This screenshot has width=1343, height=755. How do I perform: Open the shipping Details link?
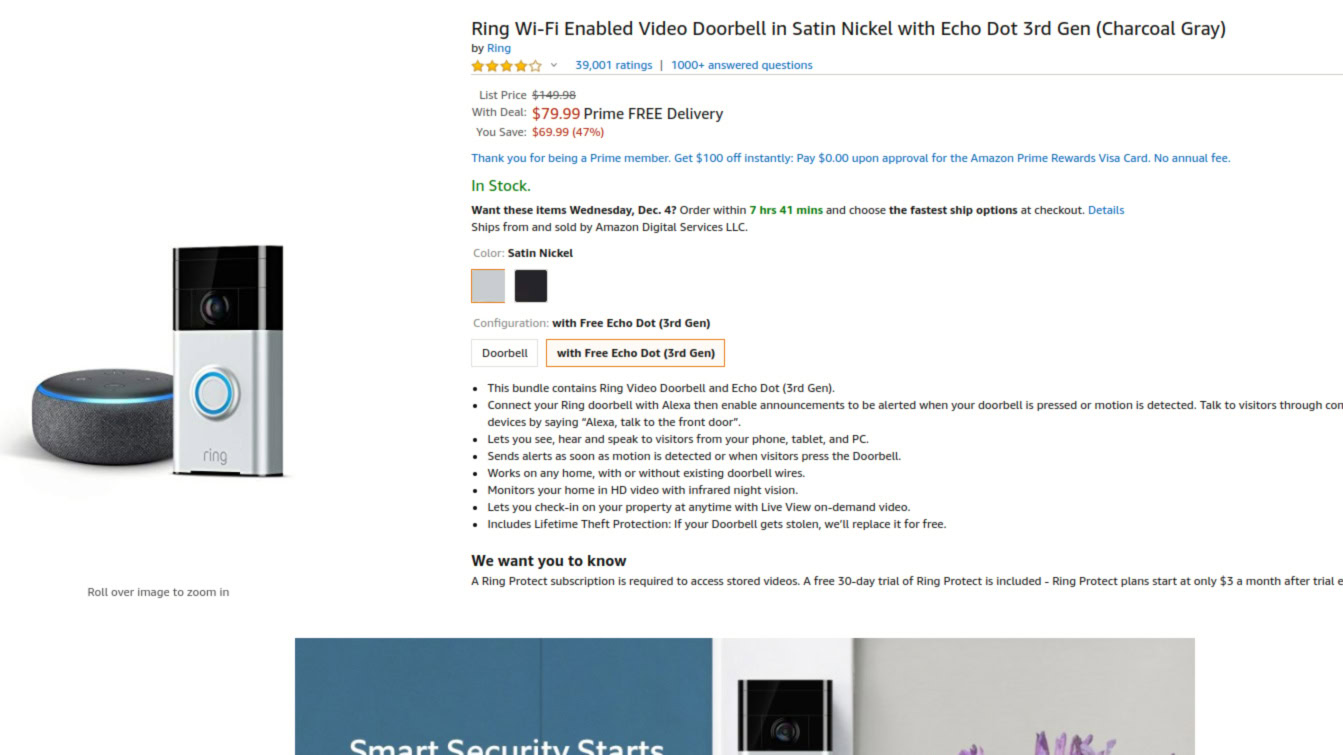1106,210
